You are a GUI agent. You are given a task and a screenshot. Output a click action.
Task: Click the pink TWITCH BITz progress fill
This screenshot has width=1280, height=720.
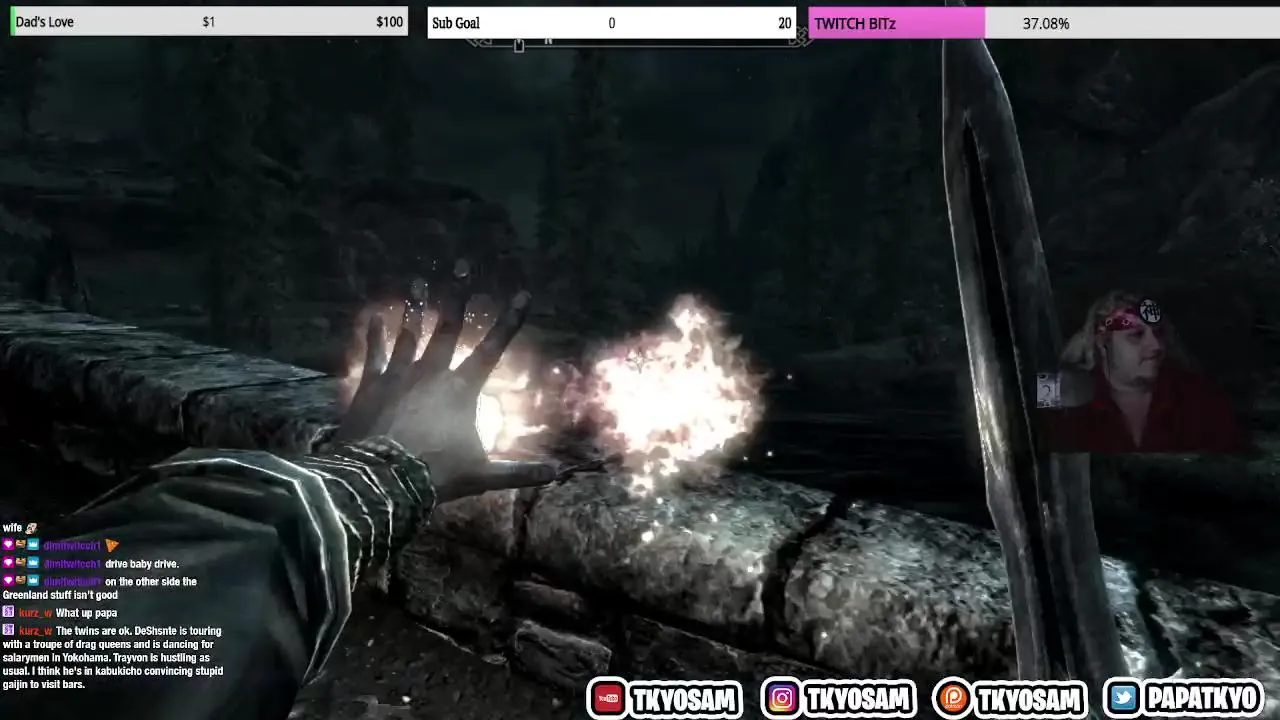pos(897,23)
